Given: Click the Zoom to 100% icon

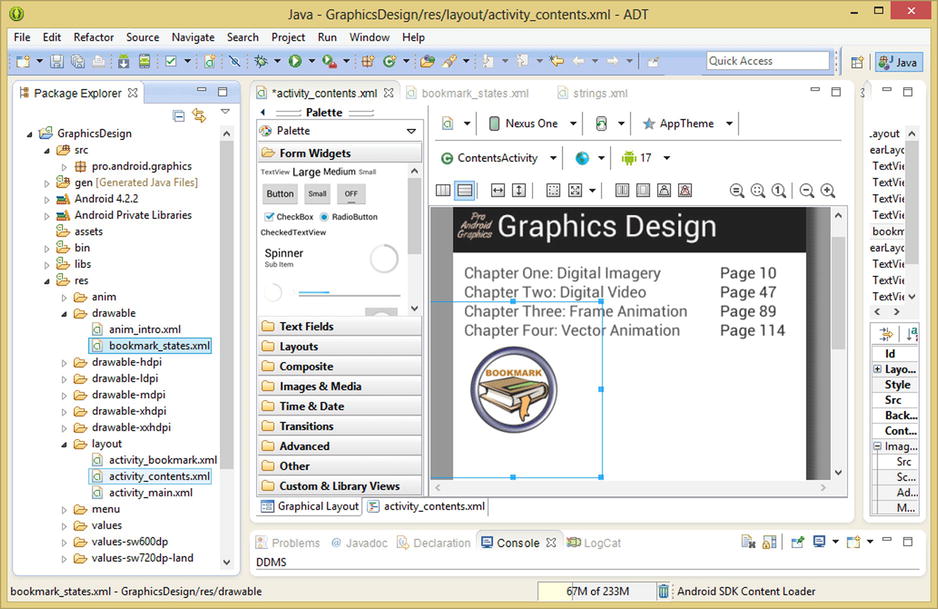Looking at the screenshot, I should click(779, 191).
